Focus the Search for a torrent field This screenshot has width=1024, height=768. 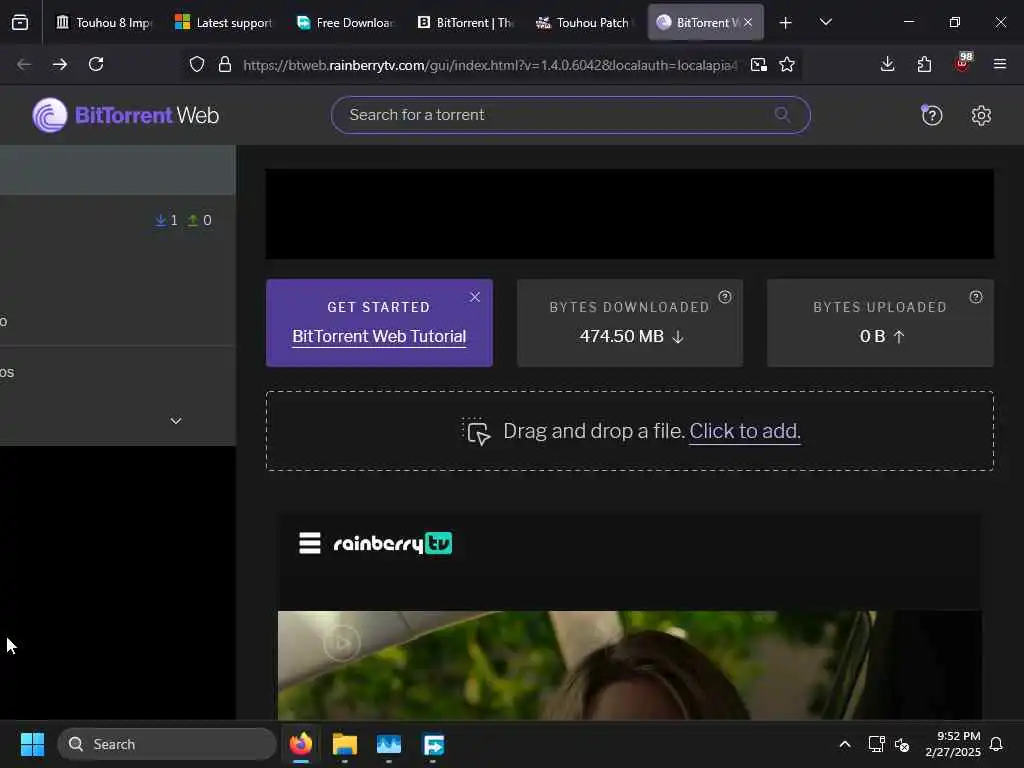tap(571, 115)
